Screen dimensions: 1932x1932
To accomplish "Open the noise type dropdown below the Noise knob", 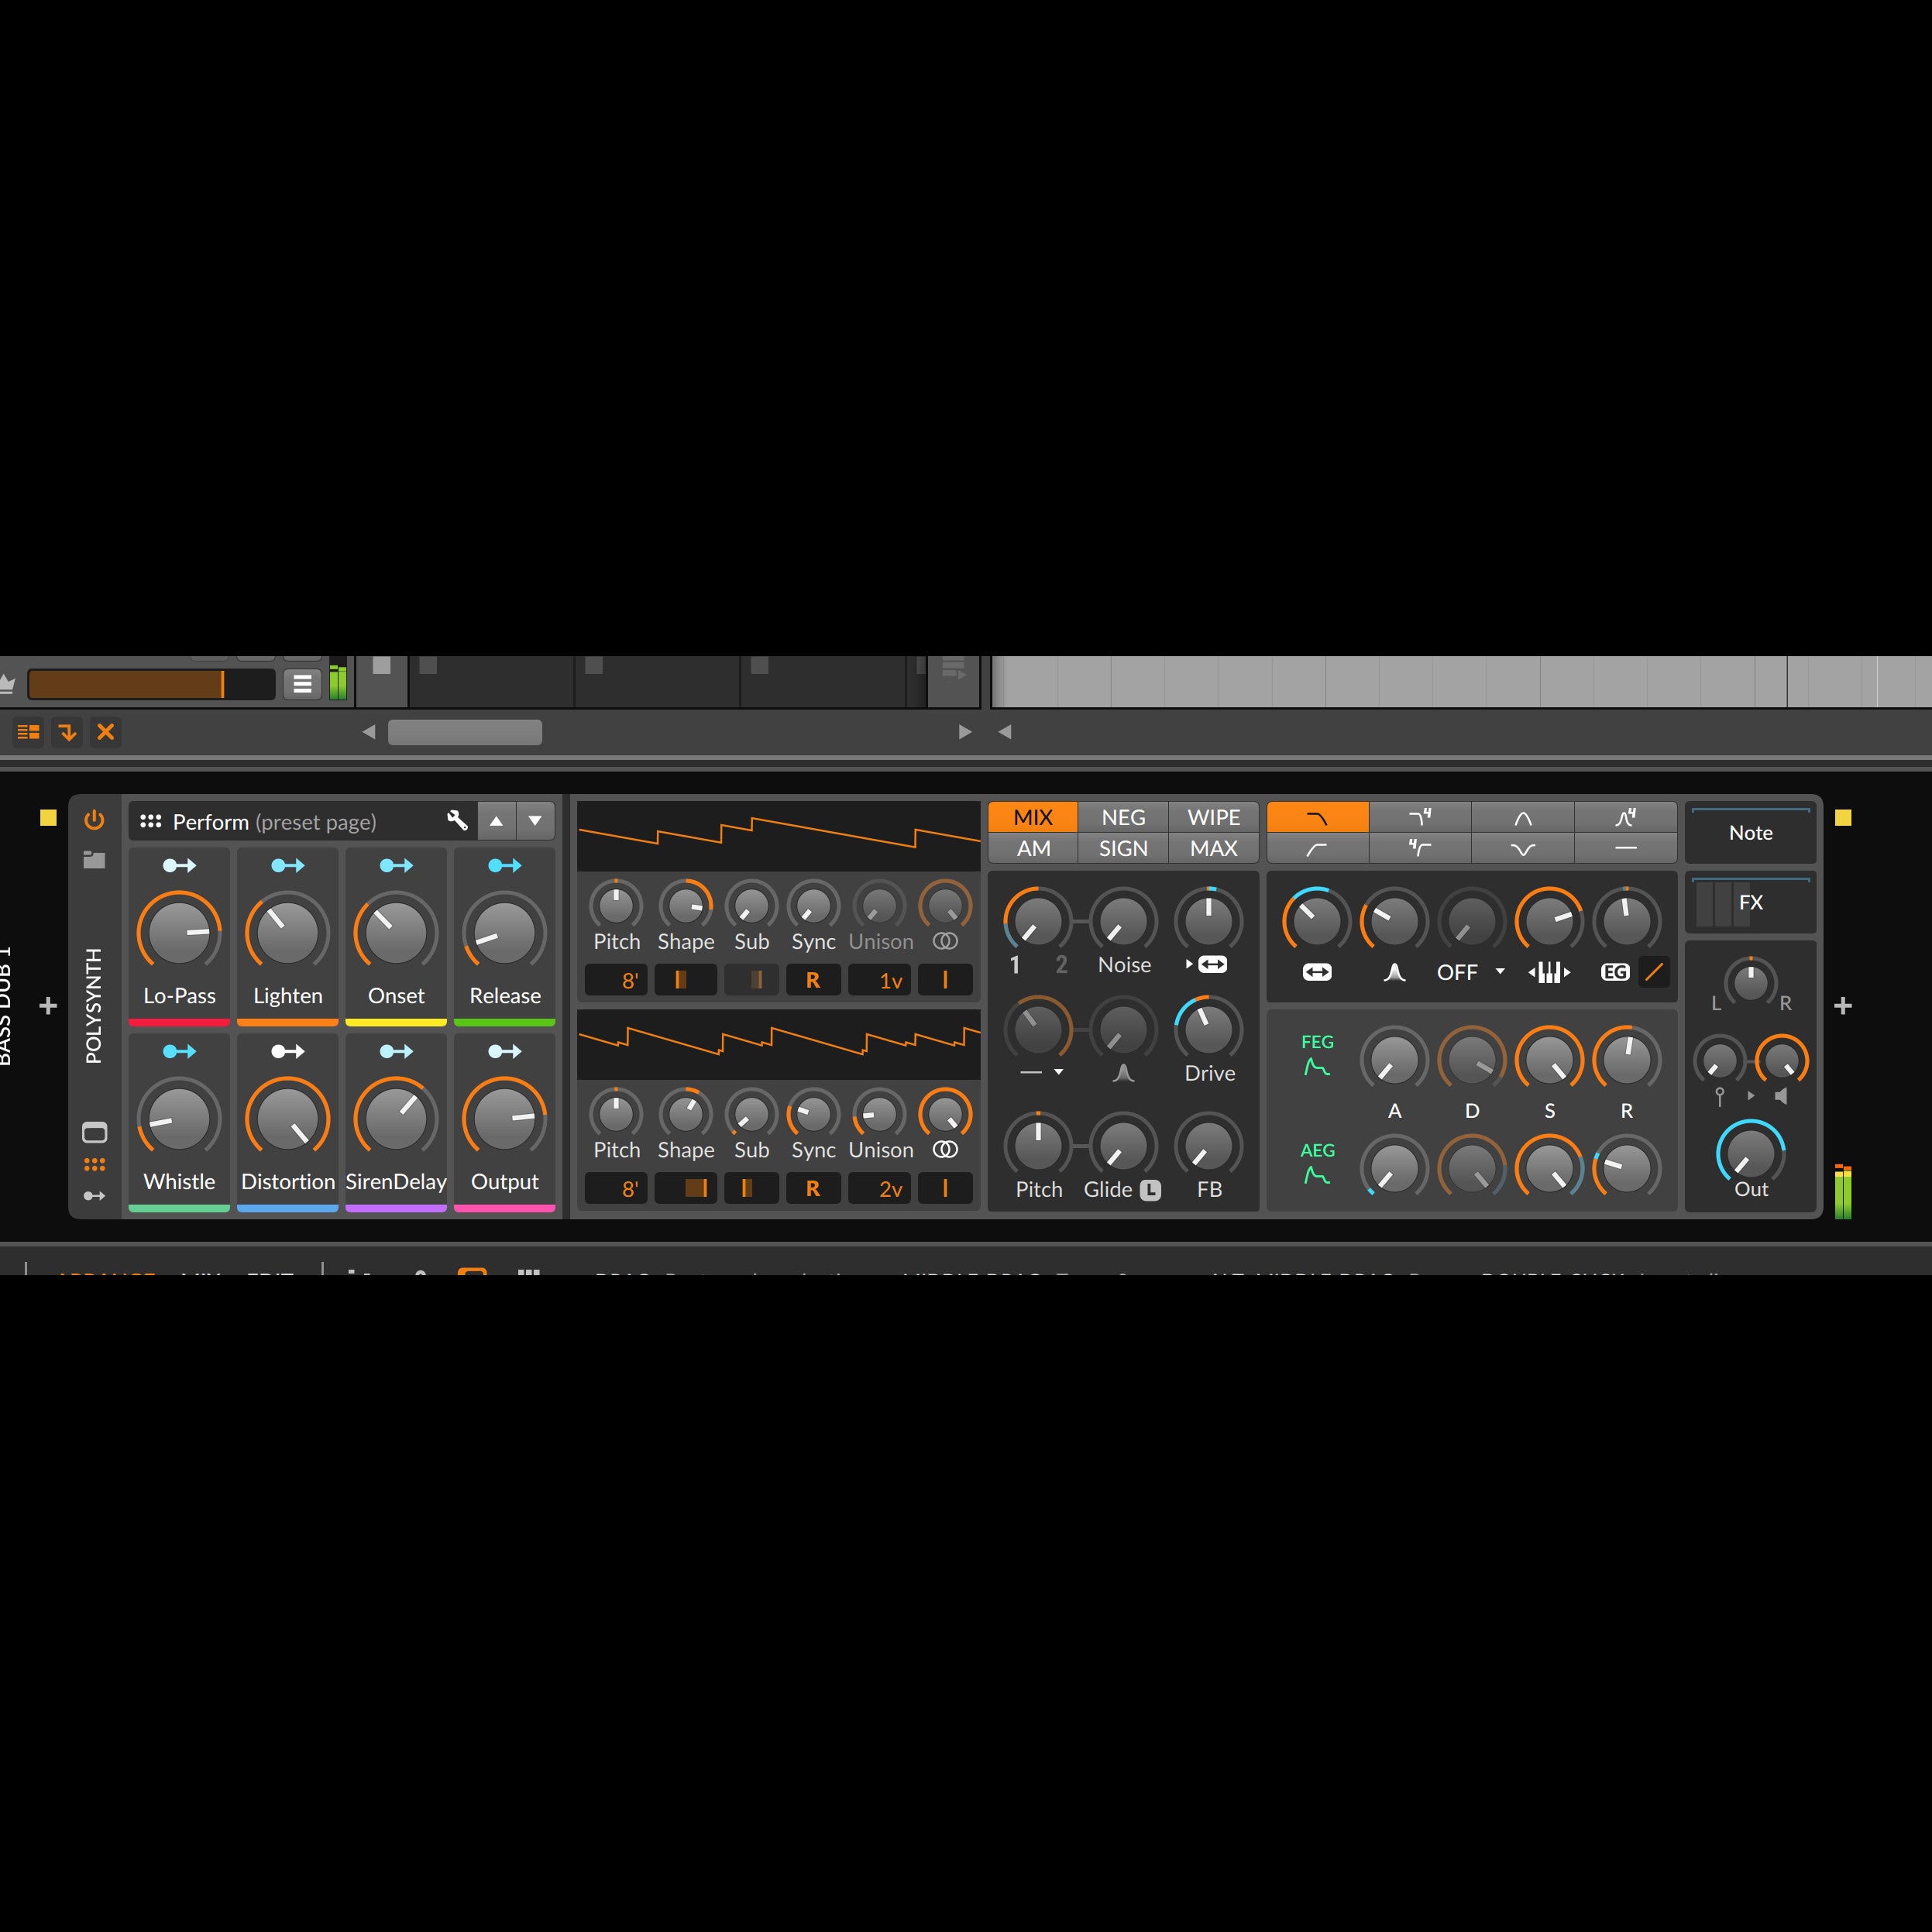I will click(1041, 1072).
